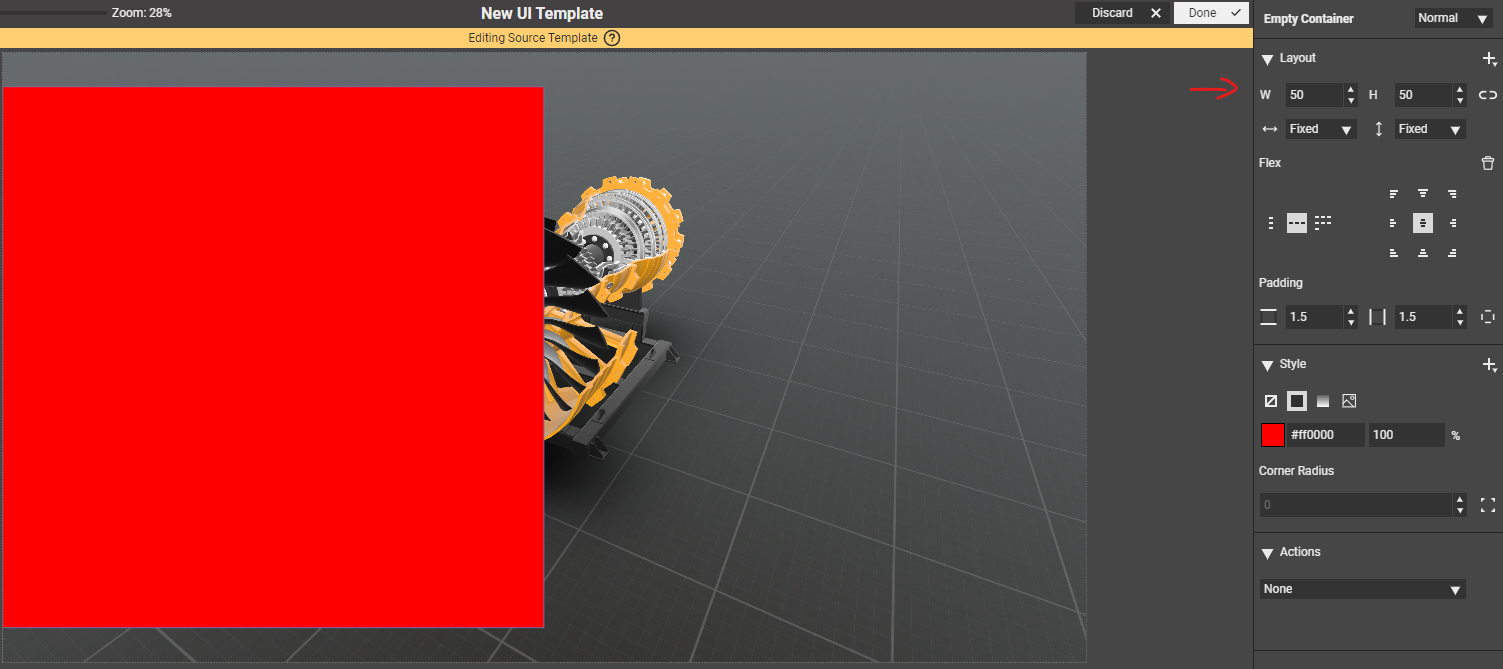Select the vertical flex direction icon
The image size is (1503, 669).
click(1270, 223)
